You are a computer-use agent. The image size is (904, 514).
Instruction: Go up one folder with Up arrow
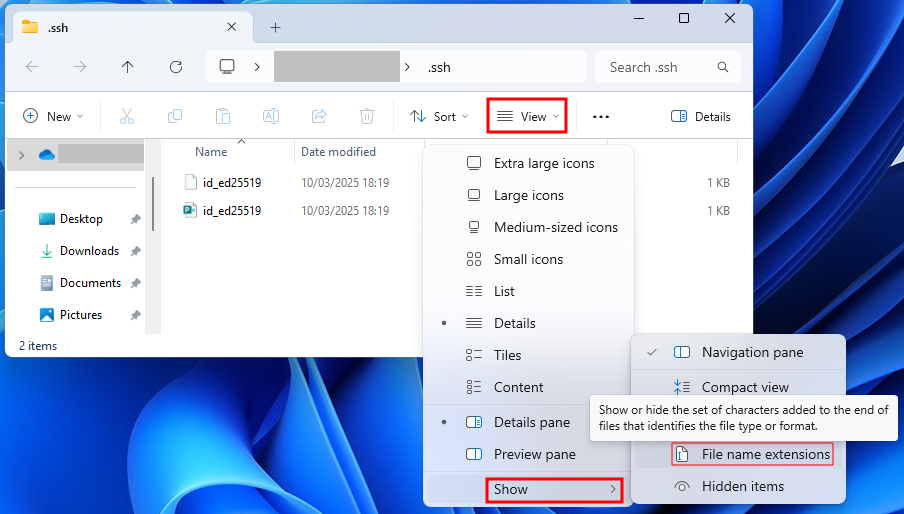tap(127, 67)
